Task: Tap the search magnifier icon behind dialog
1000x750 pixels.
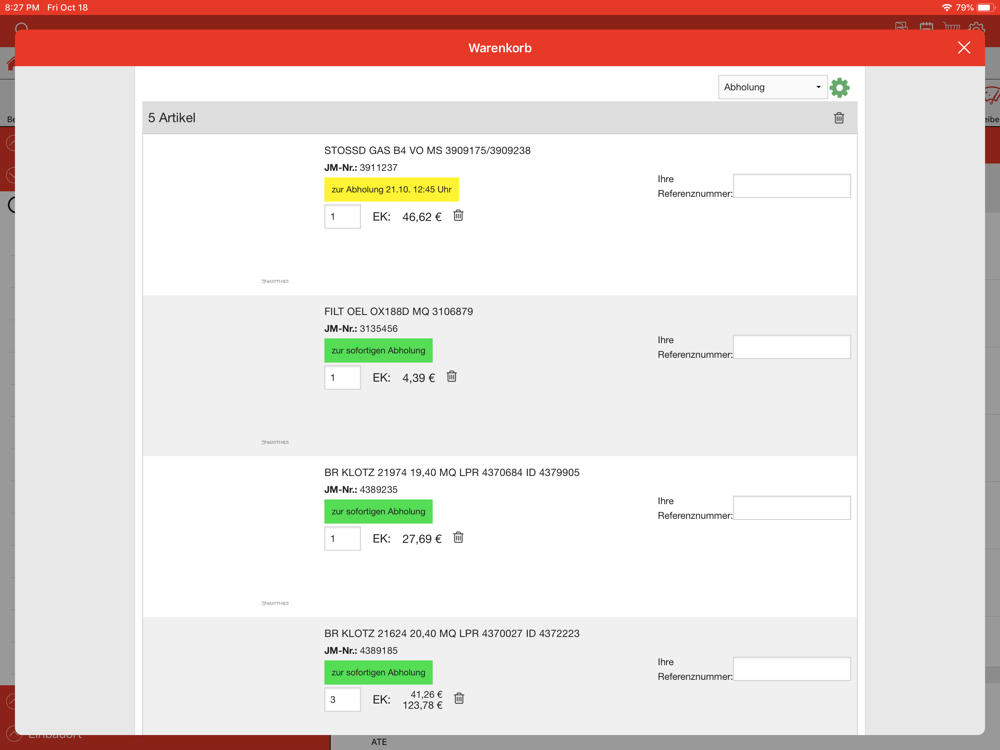Action: (x=22, y=27)
